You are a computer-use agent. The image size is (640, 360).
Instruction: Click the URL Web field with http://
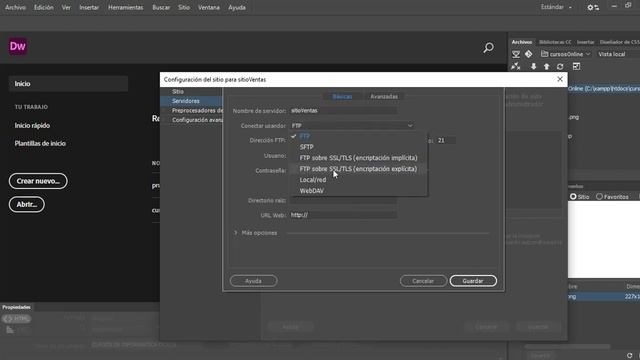(x=343, y=215)
